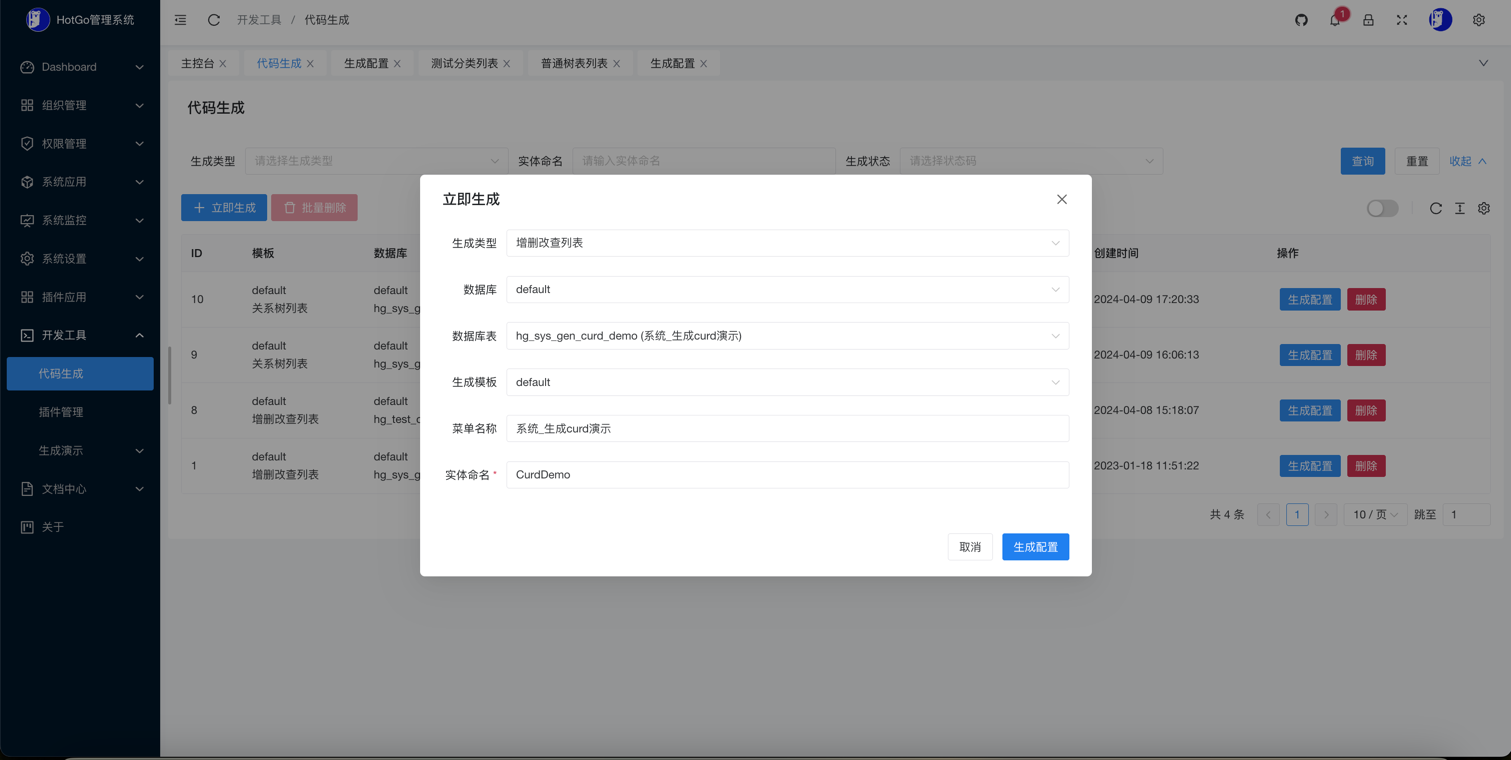This screenshot has height=760, width=1511.
Task: Click the table density icon
Action: tap(1460, 208)
